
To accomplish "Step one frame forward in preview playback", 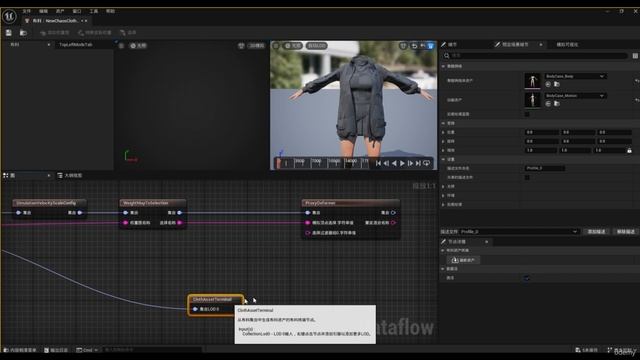I will (410, 163).
